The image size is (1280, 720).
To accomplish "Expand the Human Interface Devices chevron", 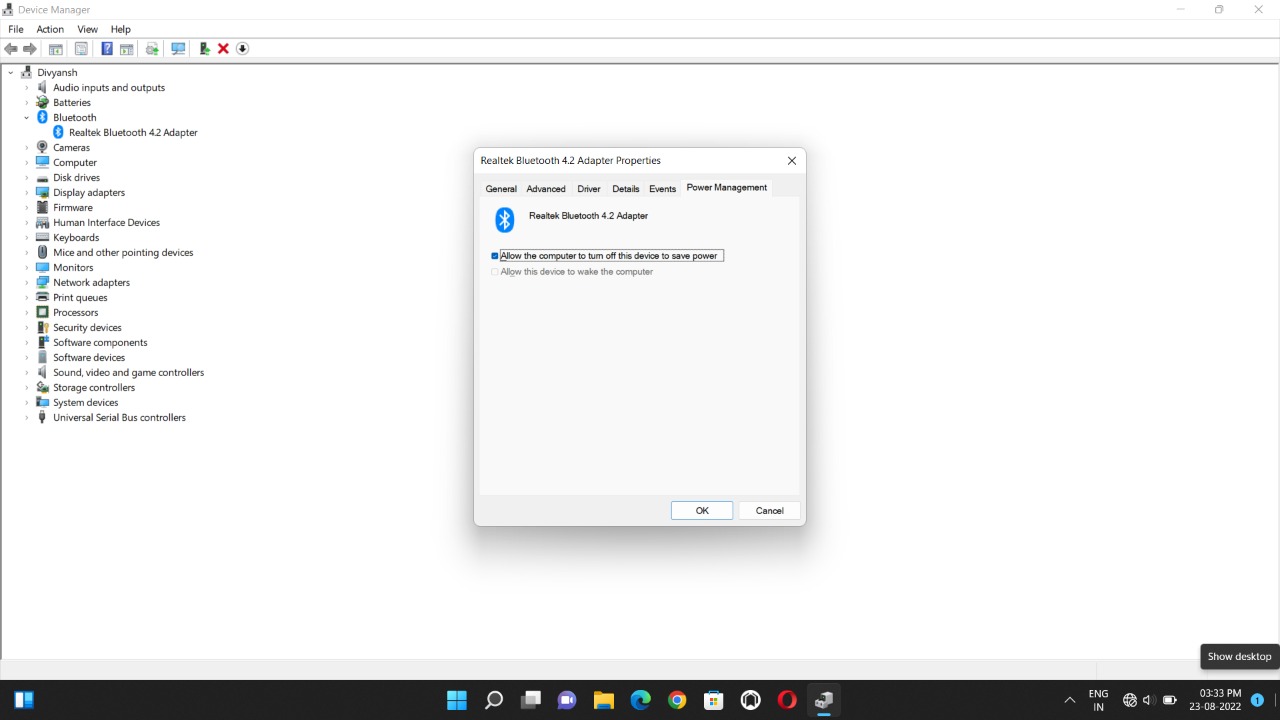I will (27, 222).
